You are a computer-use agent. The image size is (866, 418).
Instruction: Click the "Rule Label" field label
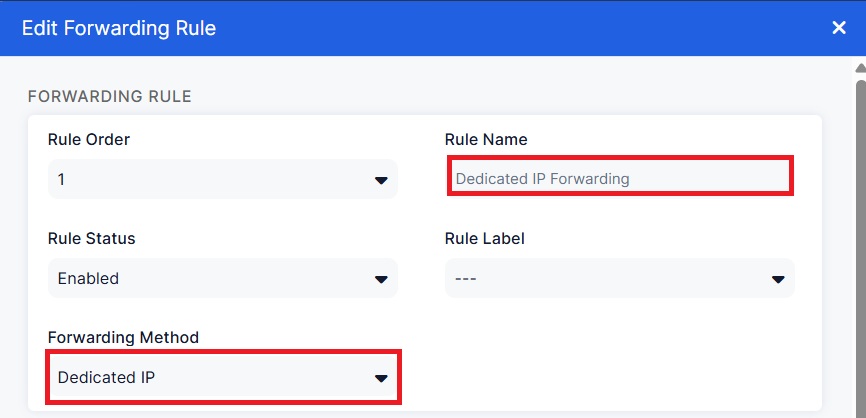[x=485, y=238]
